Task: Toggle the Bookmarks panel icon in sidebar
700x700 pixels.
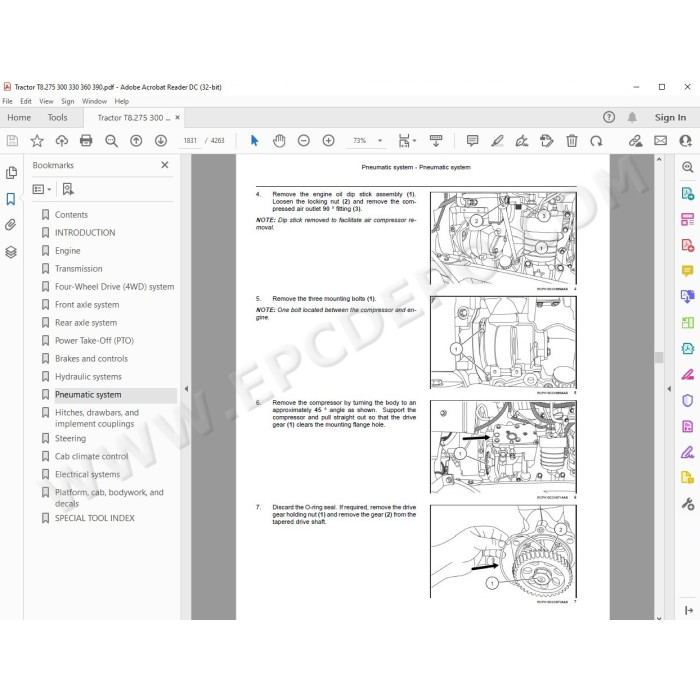Action: coord(11,199)
